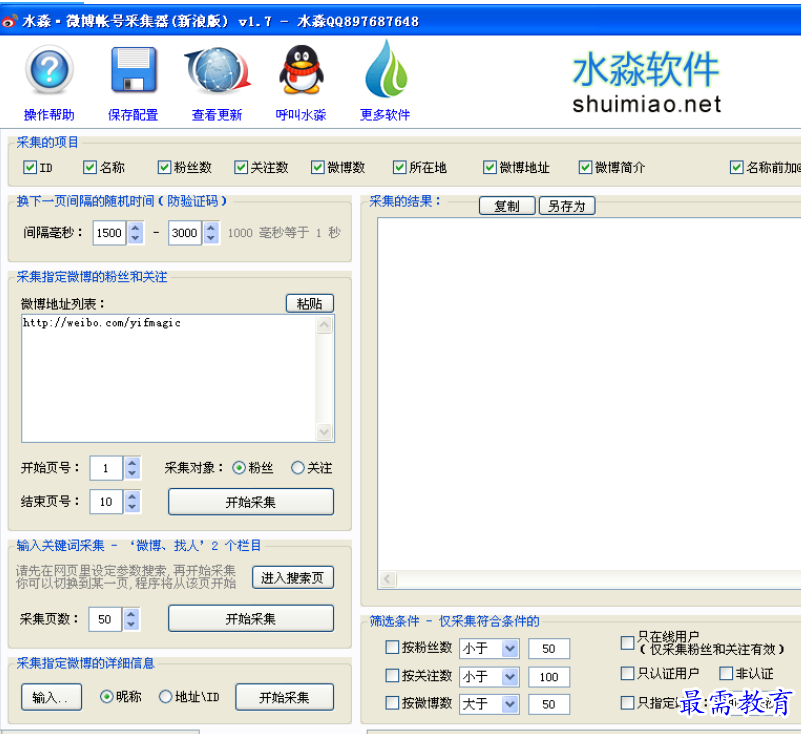Image resolution: width=801 pixels, height=734 pixels.
Task: Click the 开始页号 spinner arrows
Action: (132, 468)
